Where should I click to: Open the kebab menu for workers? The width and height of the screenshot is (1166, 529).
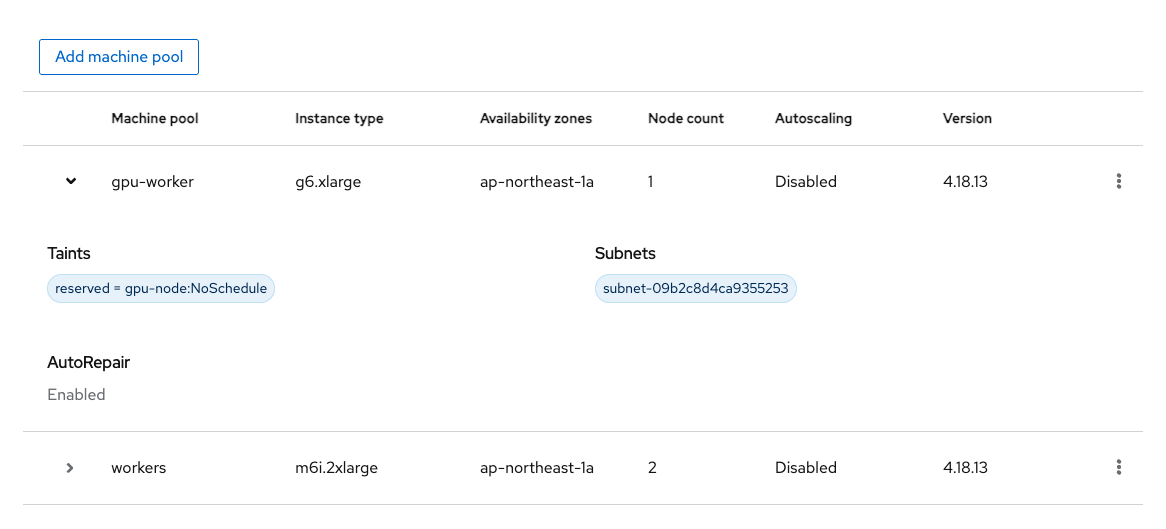pos(1119,468)
